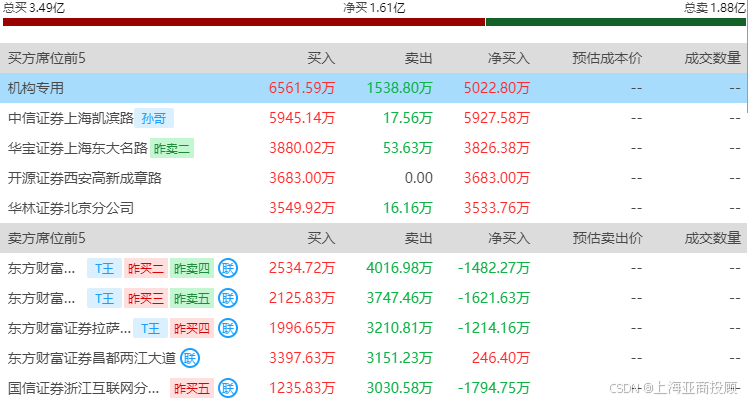Select the 机构专用 row name
Viewport: 748px width, 401px height.
(36, 88)
